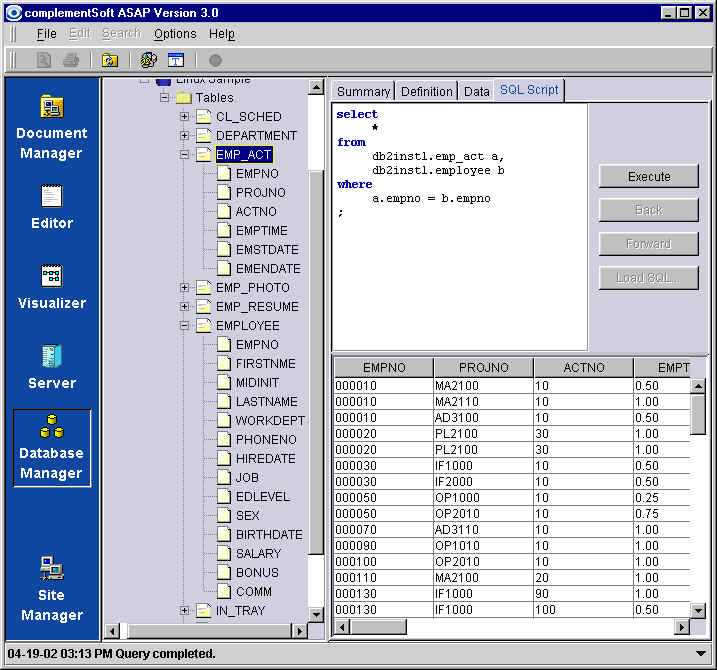Click the Tables folder icon
717x670 pixels.
click(183, 97)
